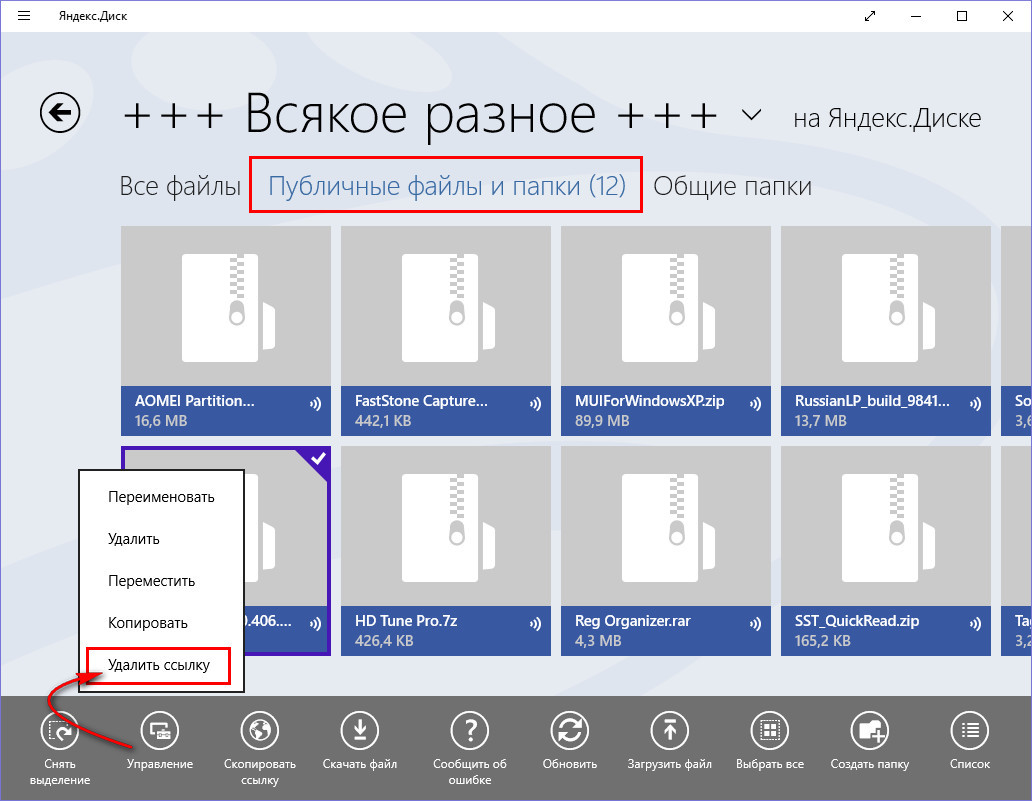1032x801 pixels.
Task: Click the Обновить refresh icon
Action: click(570, 731)
